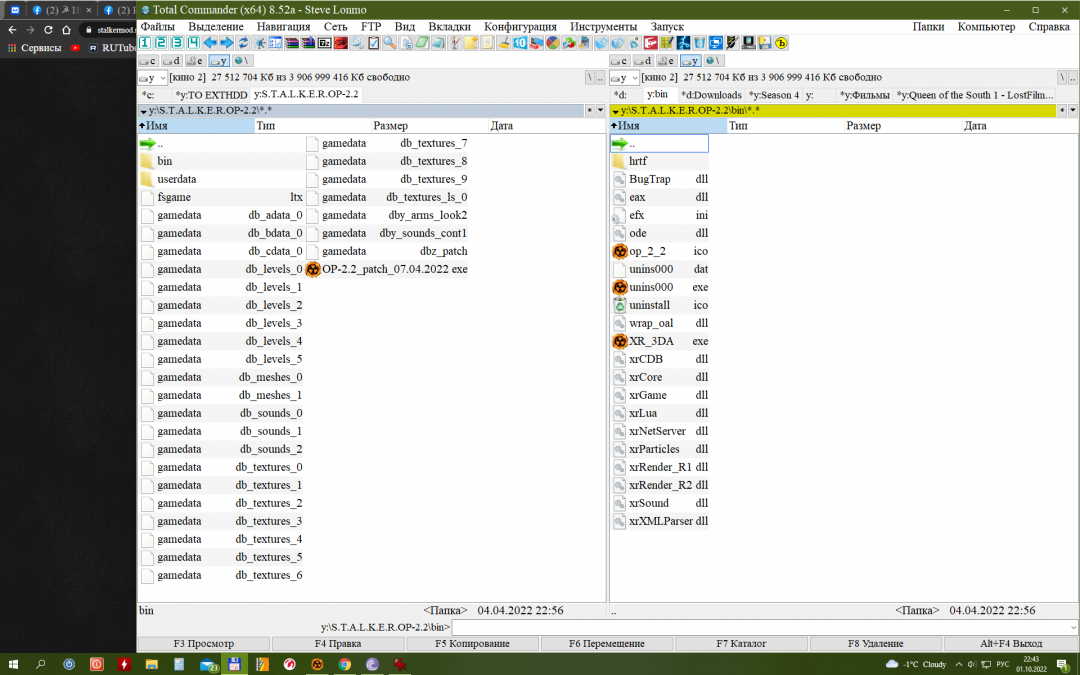Click the stacked books pack archive icon

pyautogui.click(x=292, y=43)
